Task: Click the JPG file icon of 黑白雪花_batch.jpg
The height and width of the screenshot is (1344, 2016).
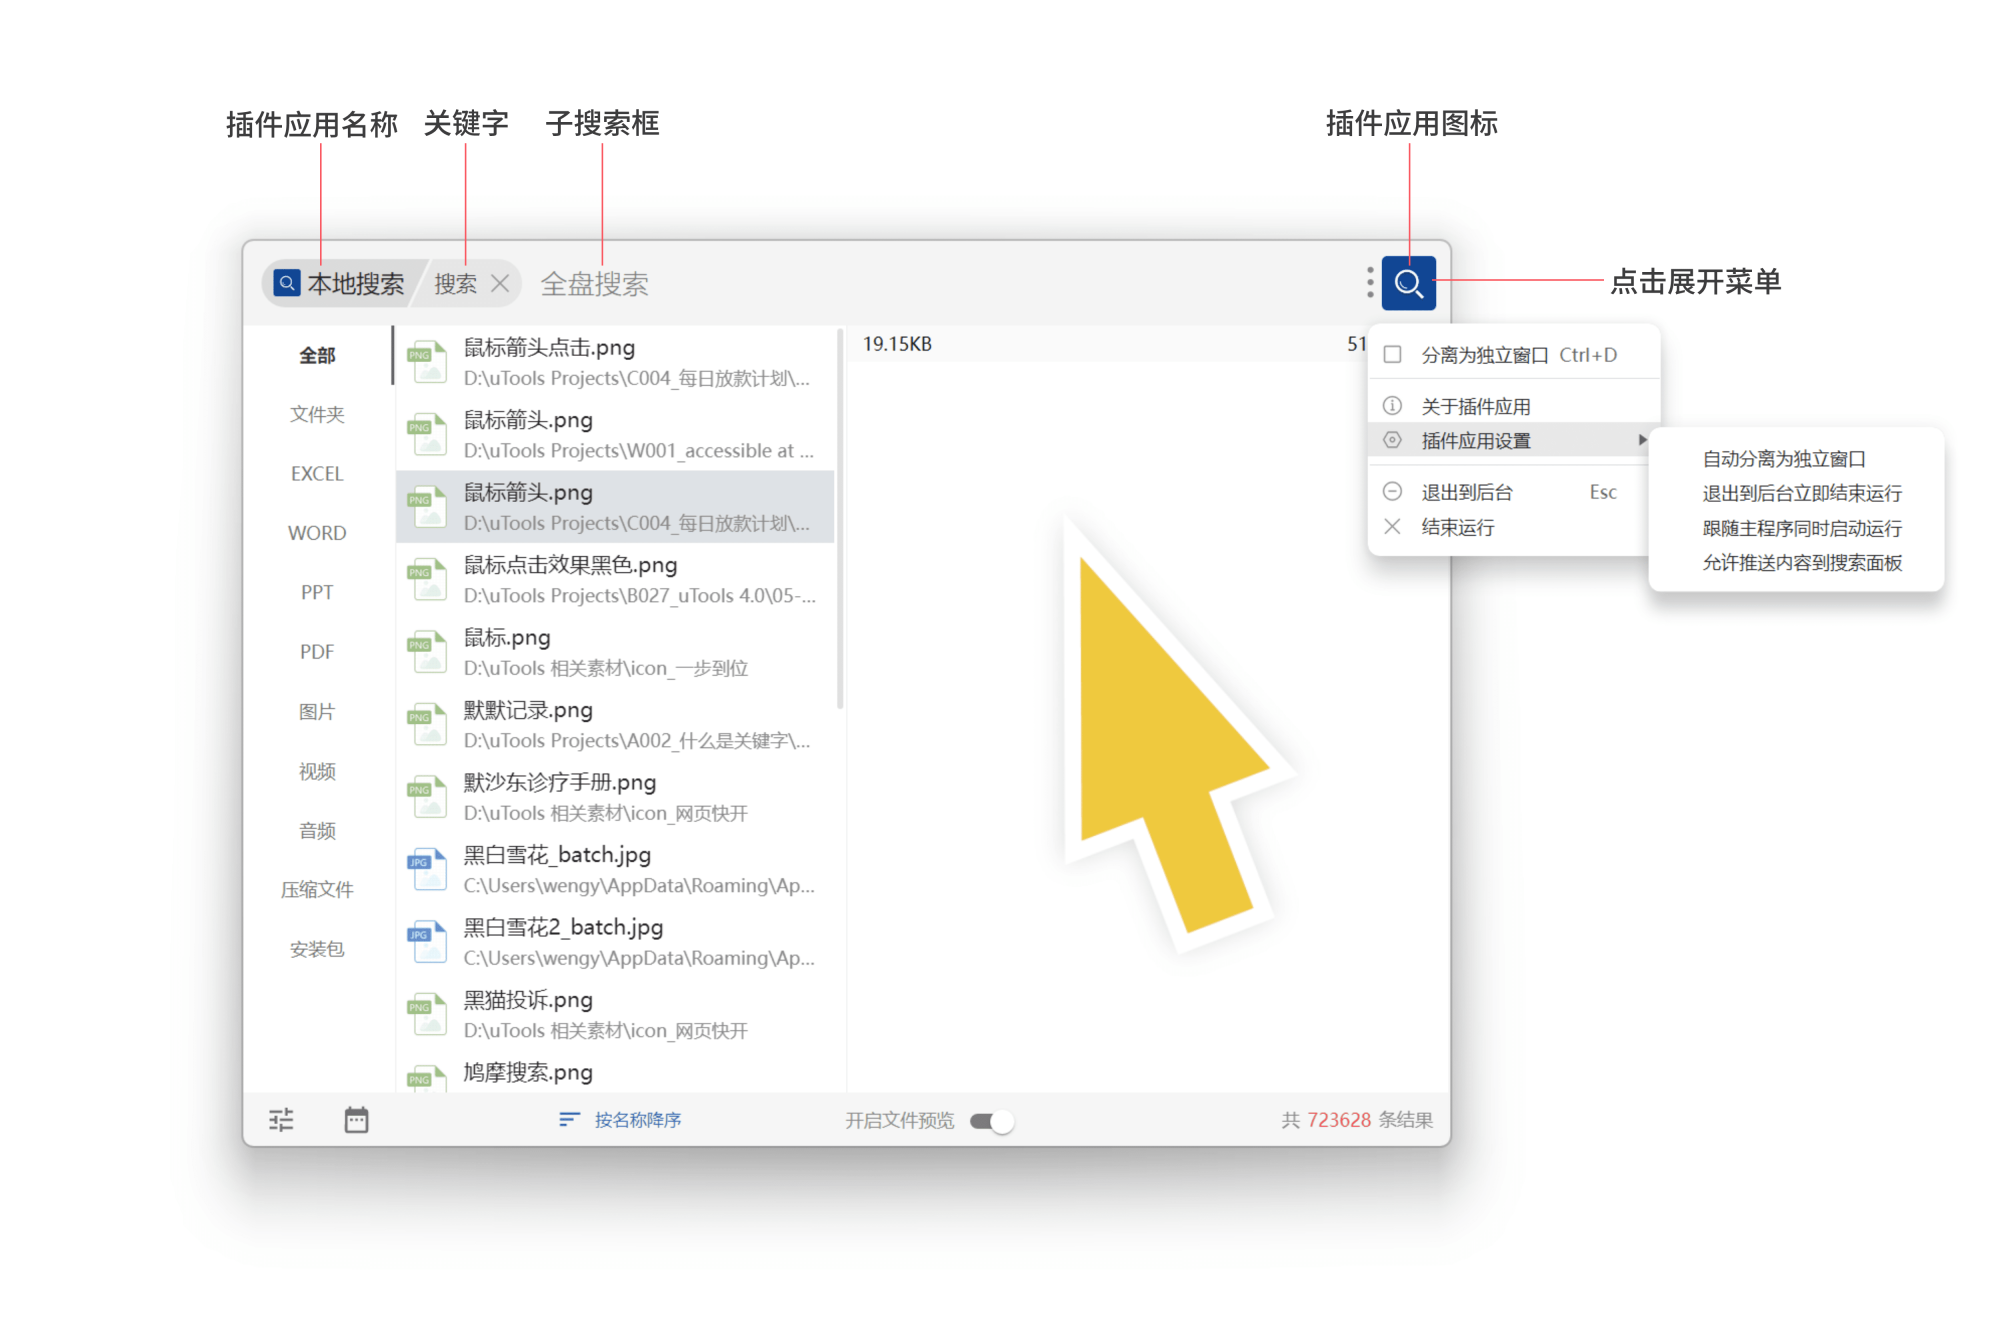Action: [427, 869]
